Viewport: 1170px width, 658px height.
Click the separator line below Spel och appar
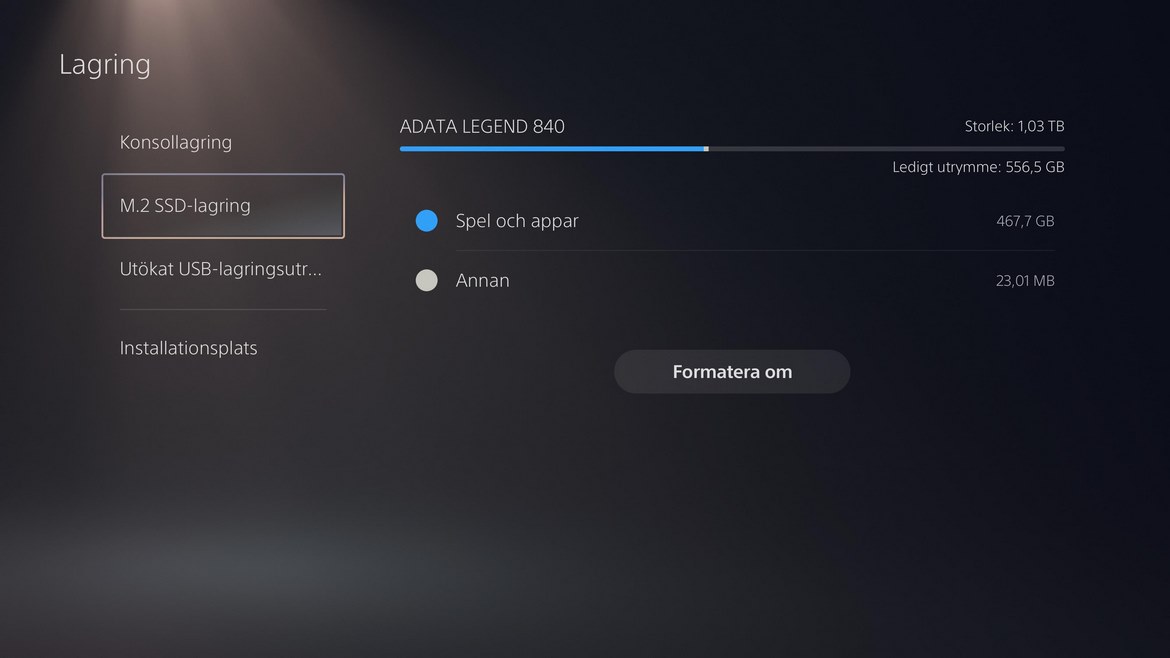click(x=755, y=251)
